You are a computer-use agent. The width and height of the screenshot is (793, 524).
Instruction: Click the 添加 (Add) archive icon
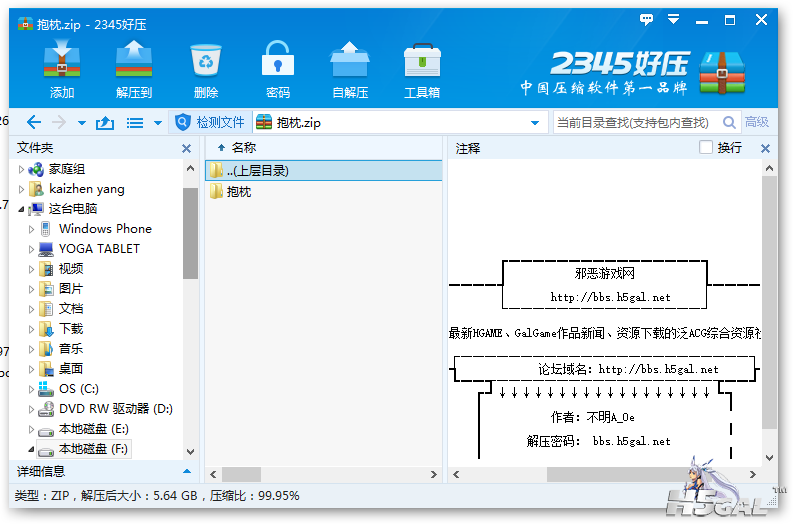62,59
